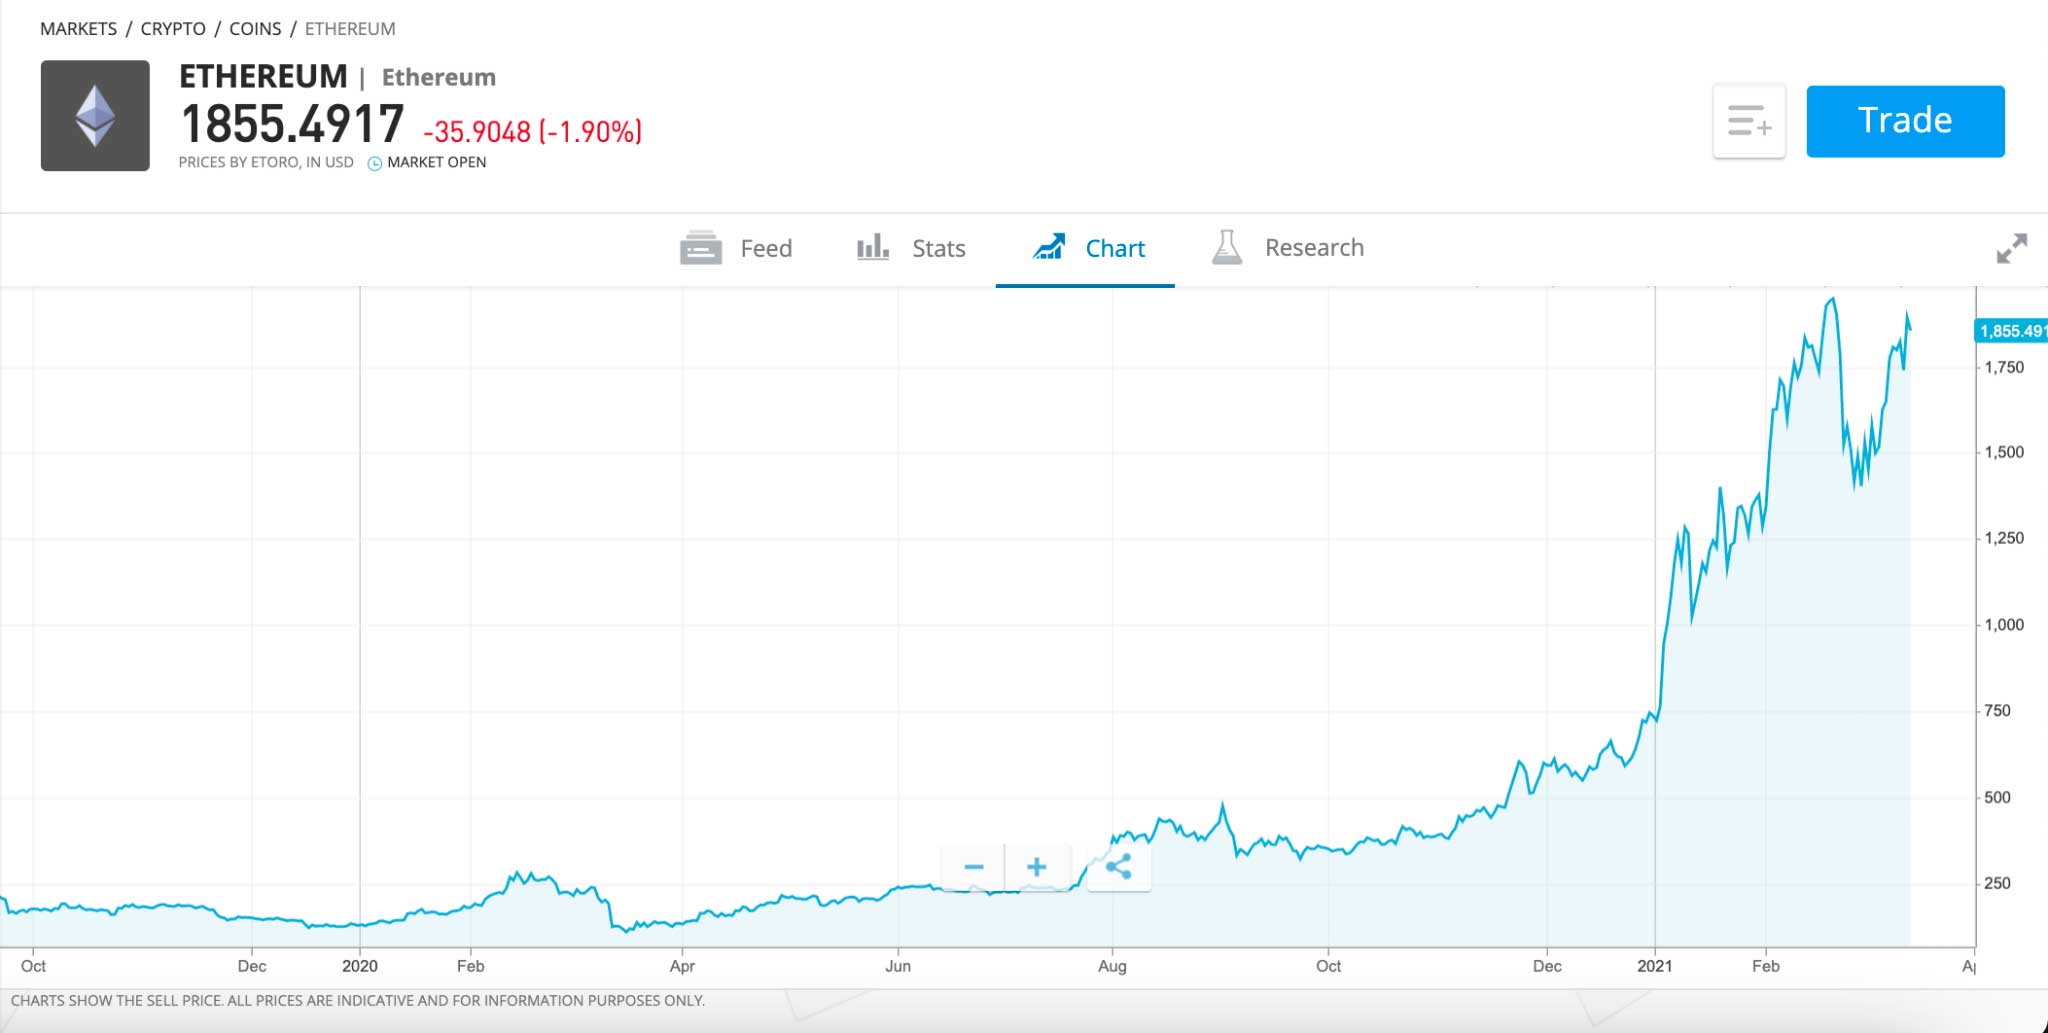Click the ETHEREUM breadcrumb

[x=350, y=29]
